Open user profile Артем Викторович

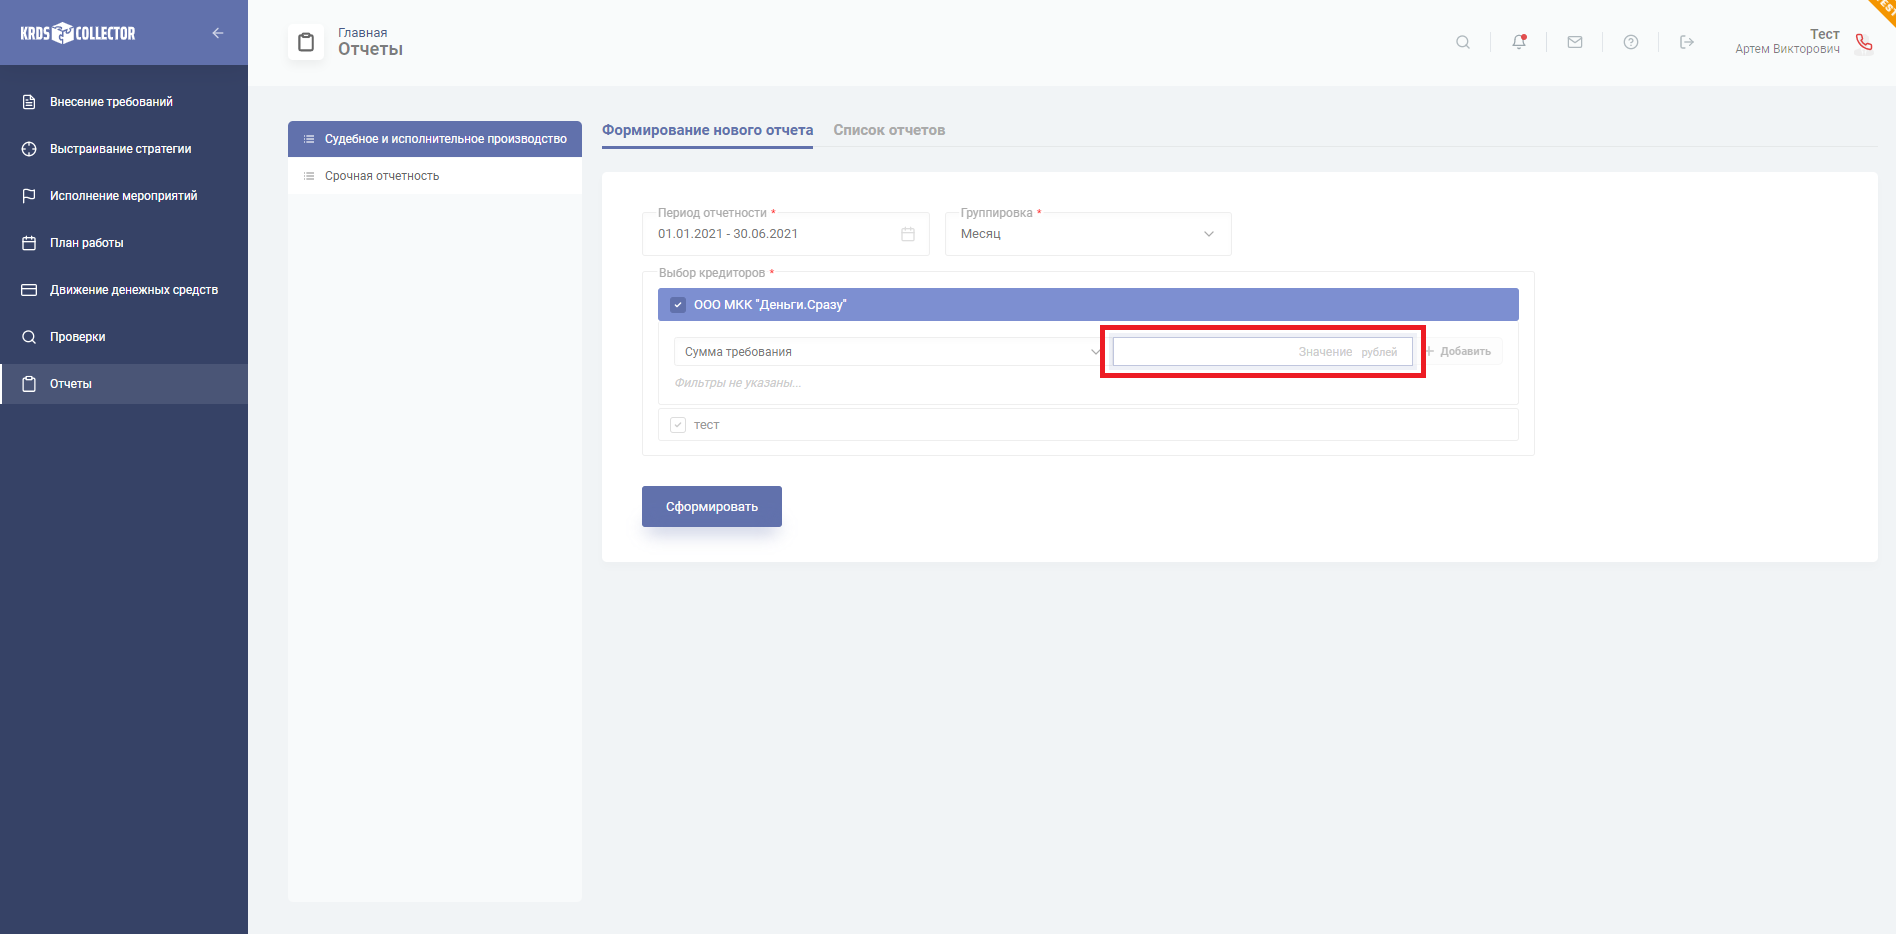click(1787, 41)
